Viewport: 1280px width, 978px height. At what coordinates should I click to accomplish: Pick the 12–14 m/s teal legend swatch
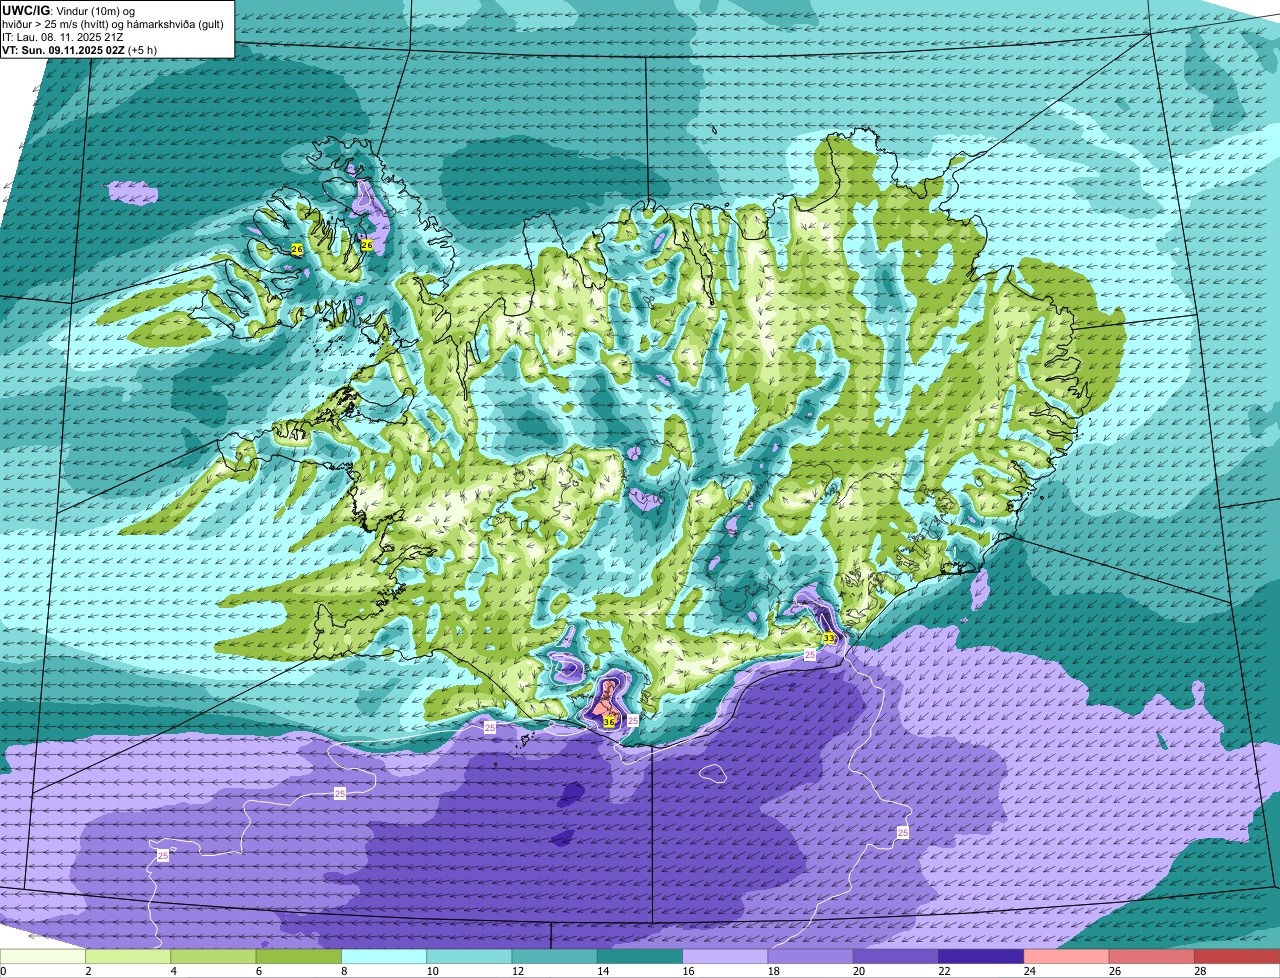(555, 957)
